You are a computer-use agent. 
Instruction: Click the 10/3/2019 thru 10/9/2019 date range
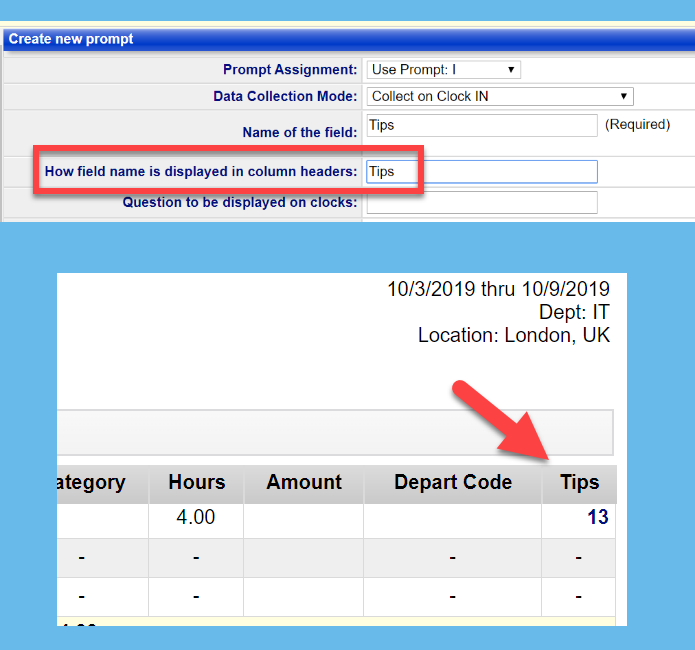coord(498,291)
